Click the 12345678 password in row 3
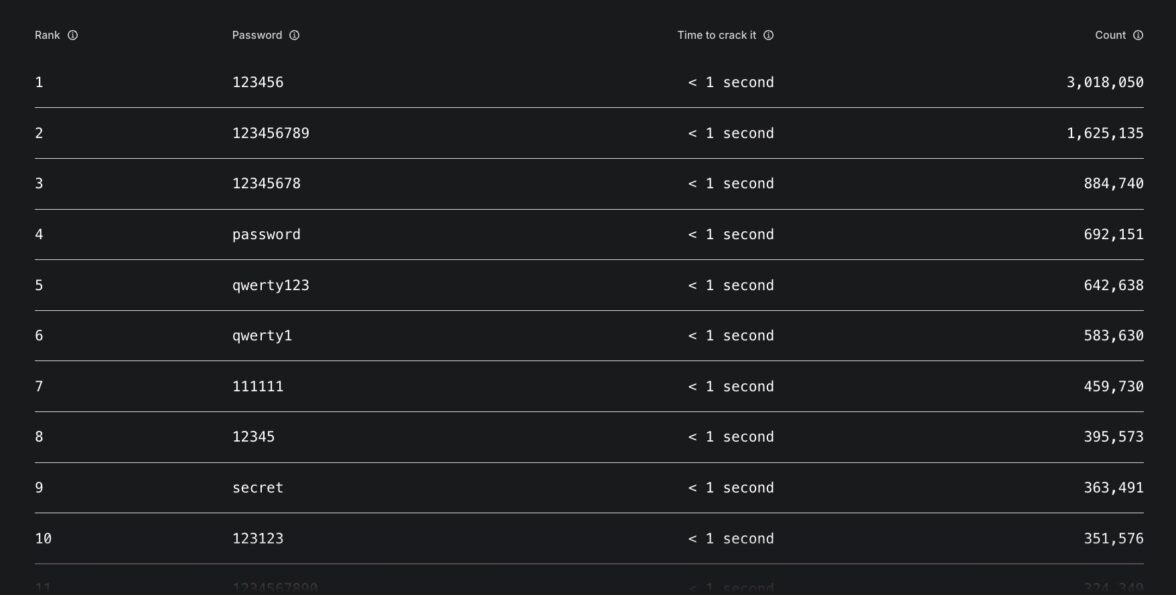 click(266, 183)
